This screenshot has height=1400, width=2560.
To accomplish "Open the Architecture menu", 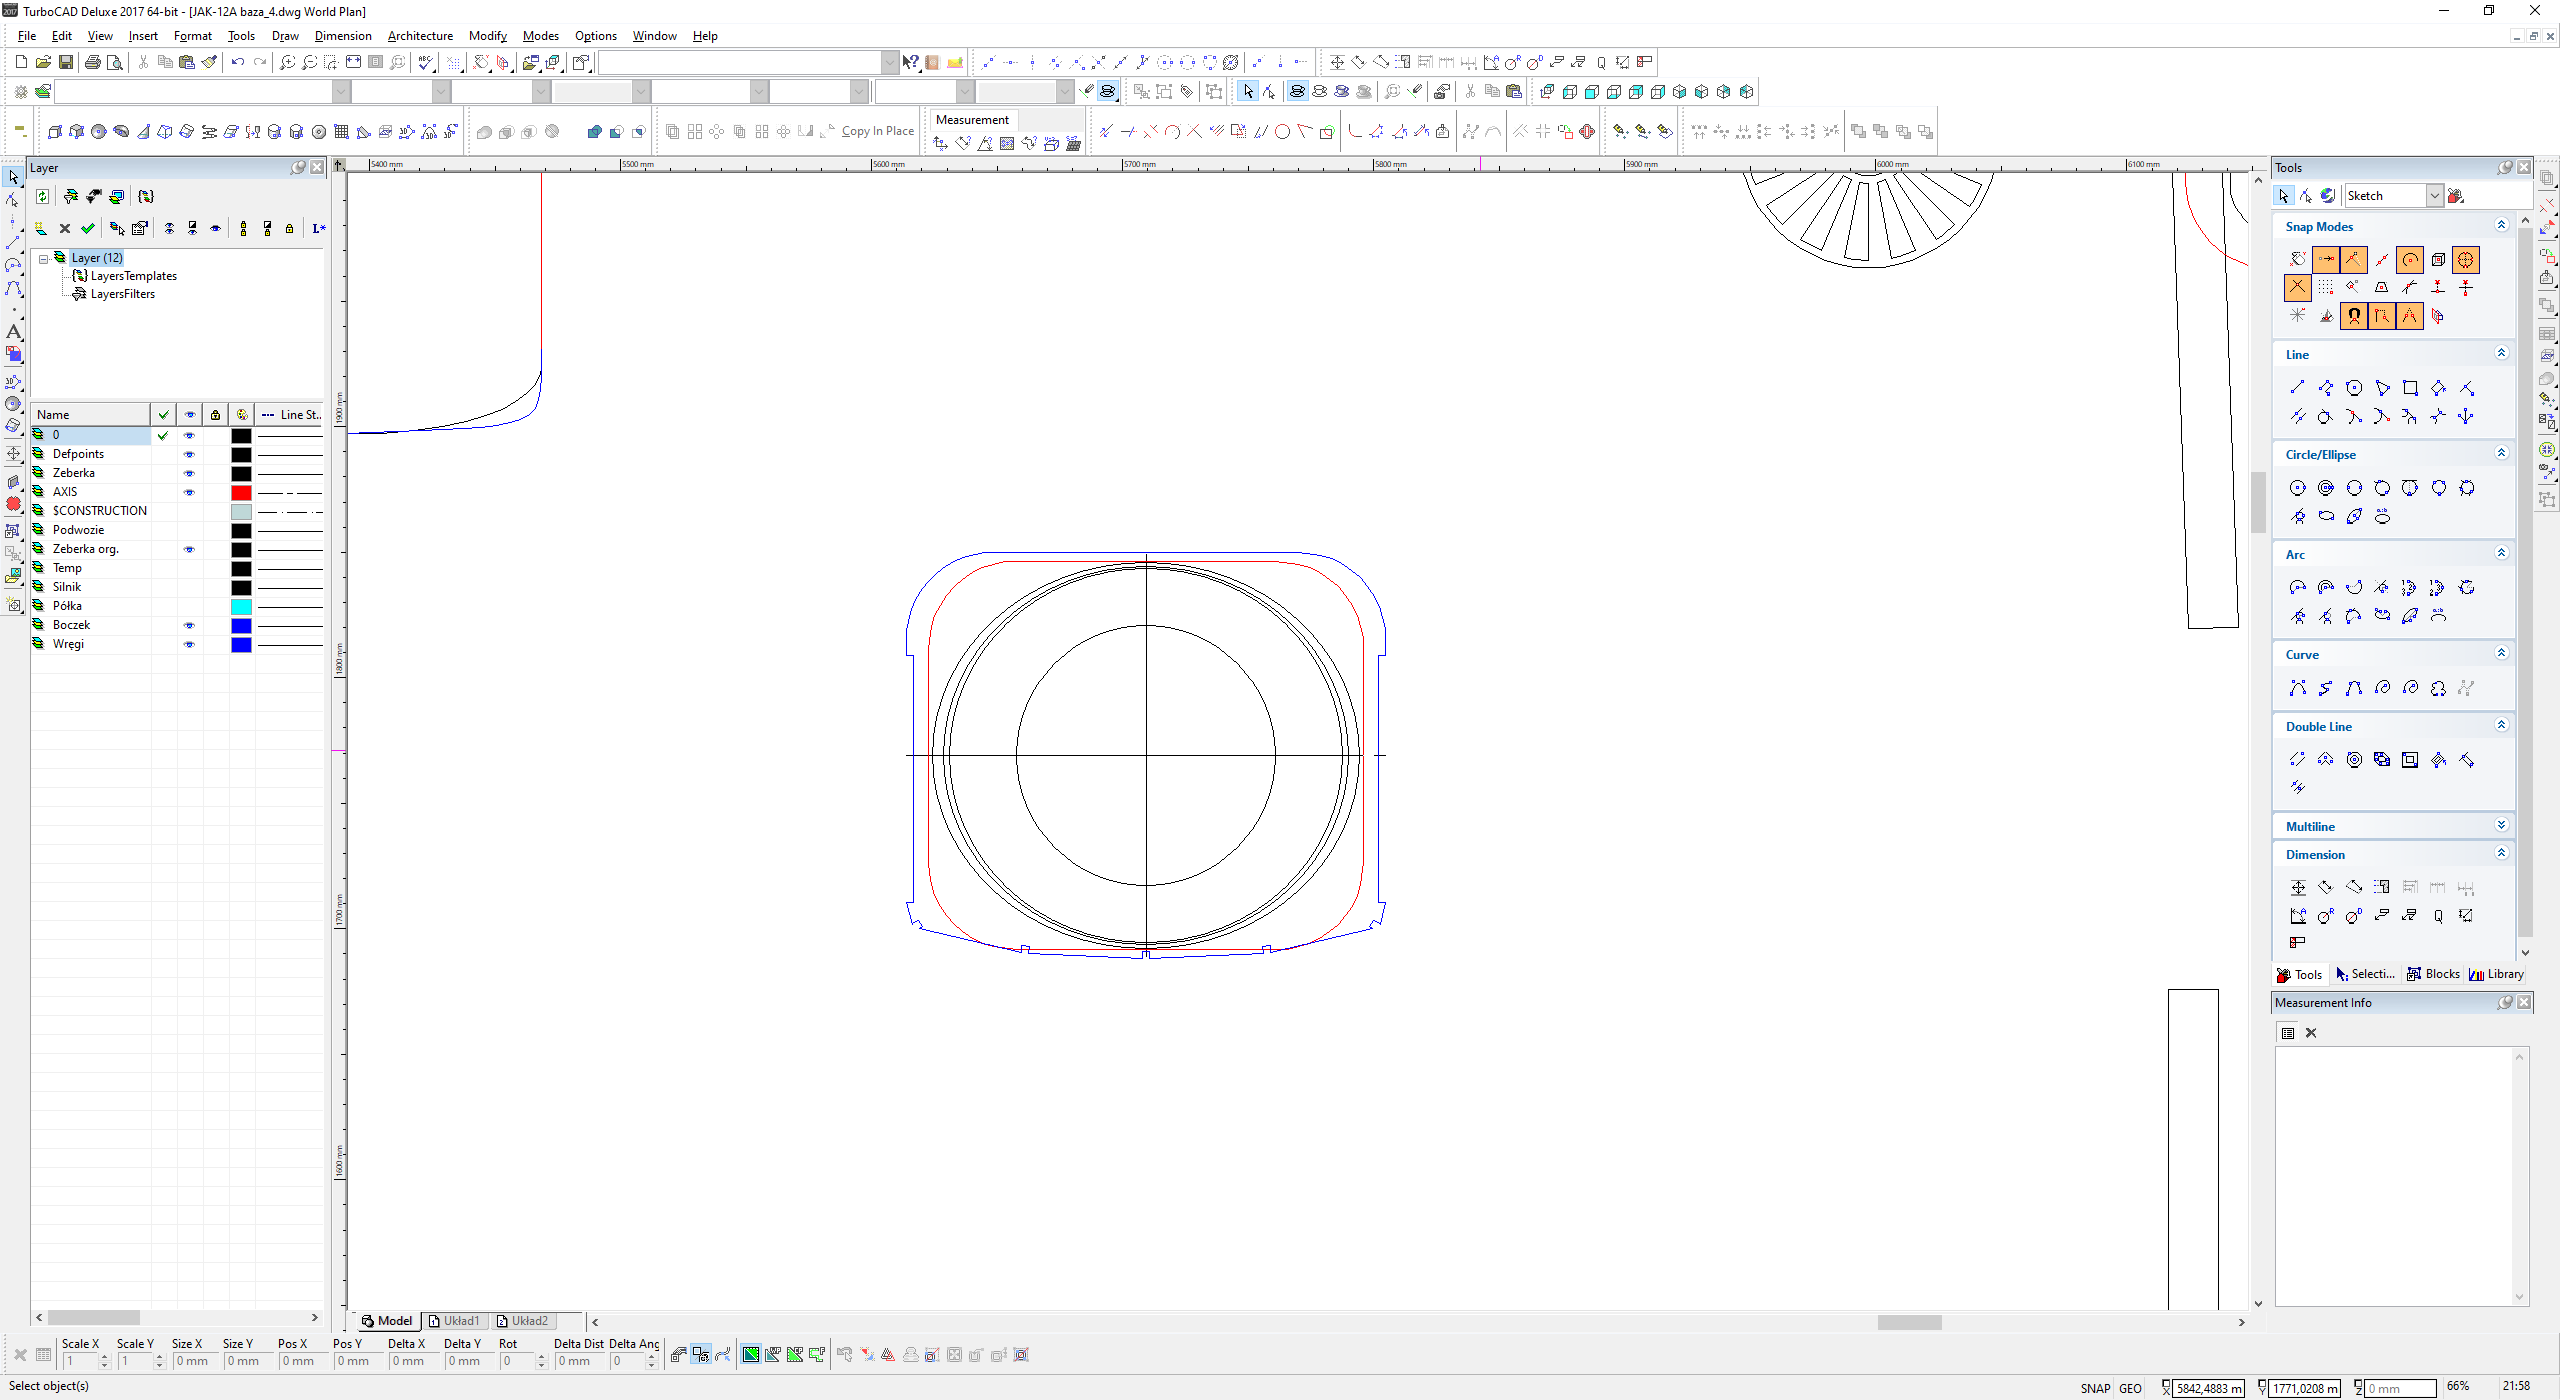I will point(420,36).
